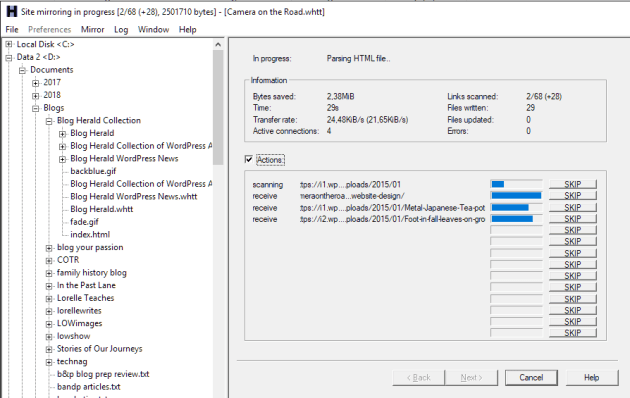Open the File menu
Viewport: 630px width, 398px height.
(12, 29)
